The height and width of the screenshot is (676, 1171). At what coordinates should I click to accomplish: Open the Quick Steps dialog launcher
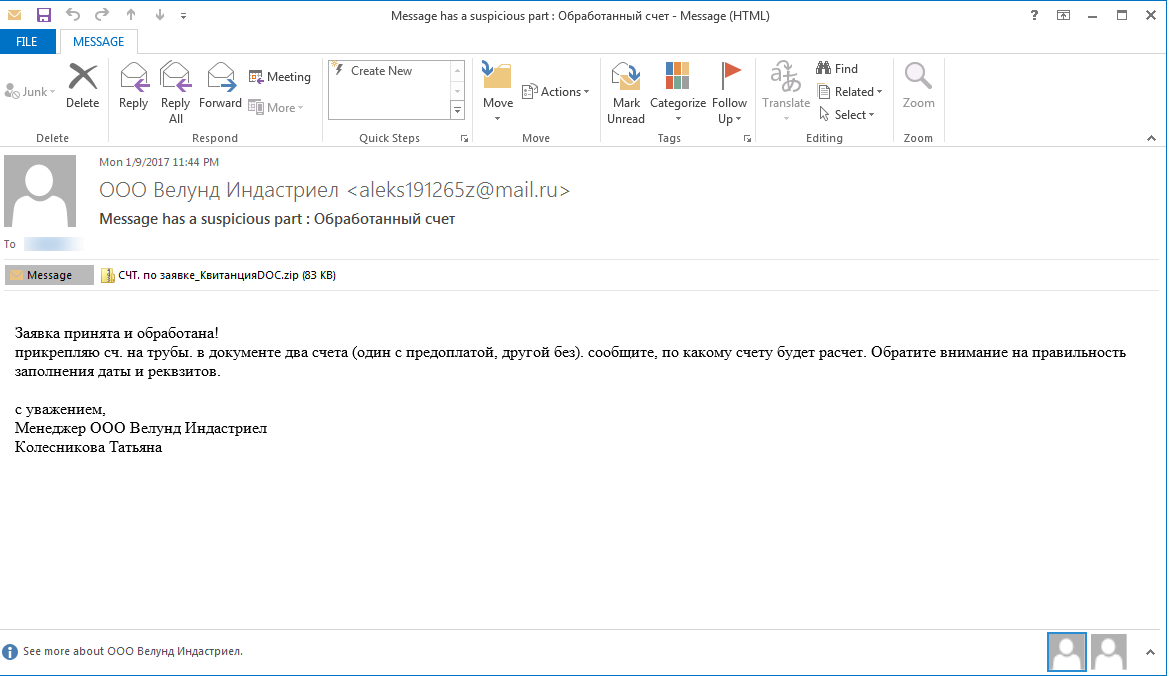click(463, 137)
